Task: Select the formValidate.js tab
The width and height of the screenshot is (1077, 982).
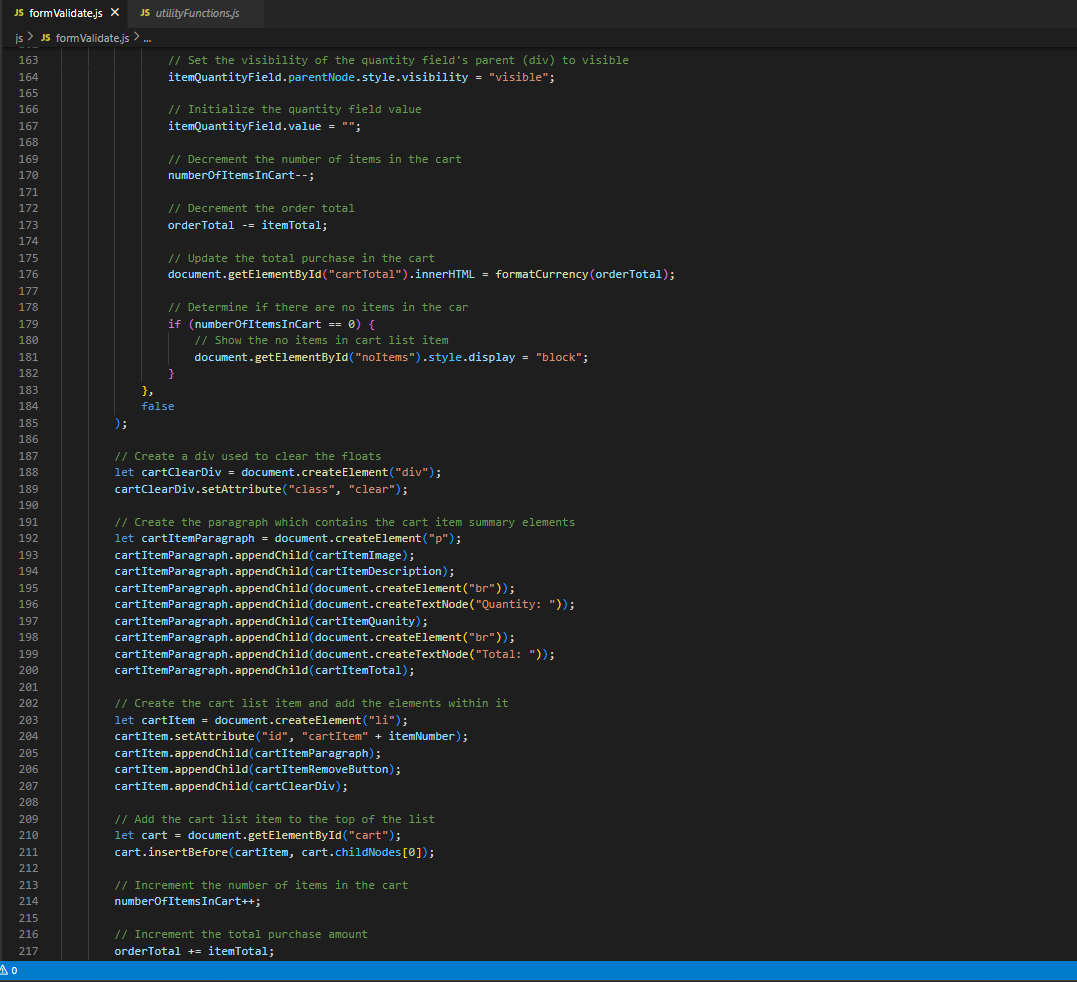Action: pyautogui.click(x=65, y=14)
